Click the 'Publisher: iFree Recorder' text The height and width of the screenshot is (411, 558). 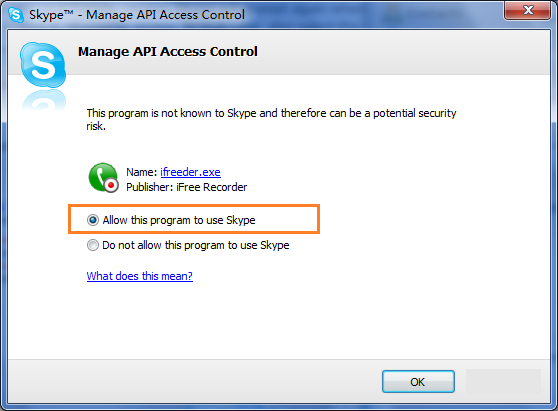(186, 187)
